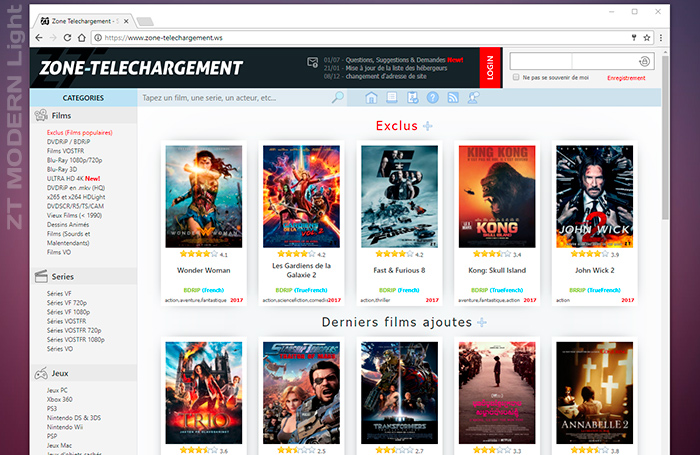Open the RSS feed icon
This screenshot has height=455, width=700.
pos(453,97)
